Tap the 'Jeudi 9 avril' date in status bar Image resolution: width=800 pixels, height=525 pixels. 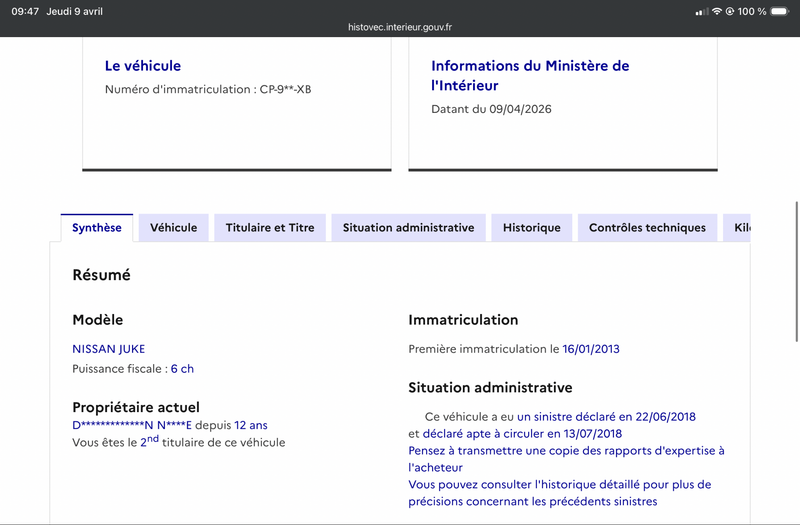pos(74,11)
